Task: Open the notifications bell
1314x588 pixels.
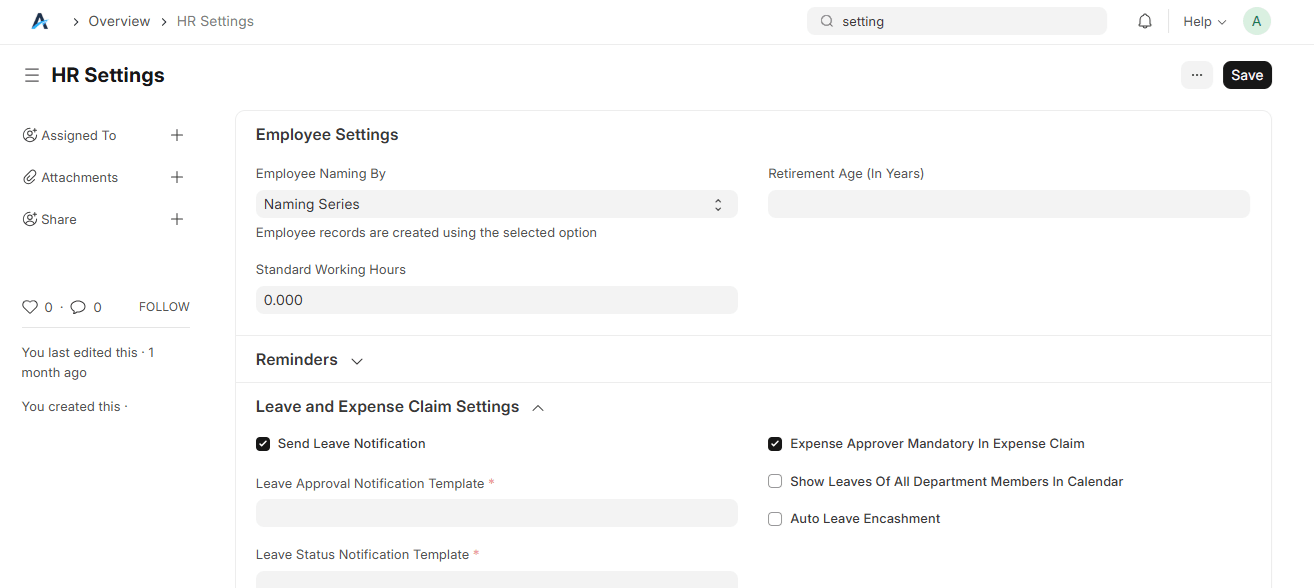Action: (1145, 21)
